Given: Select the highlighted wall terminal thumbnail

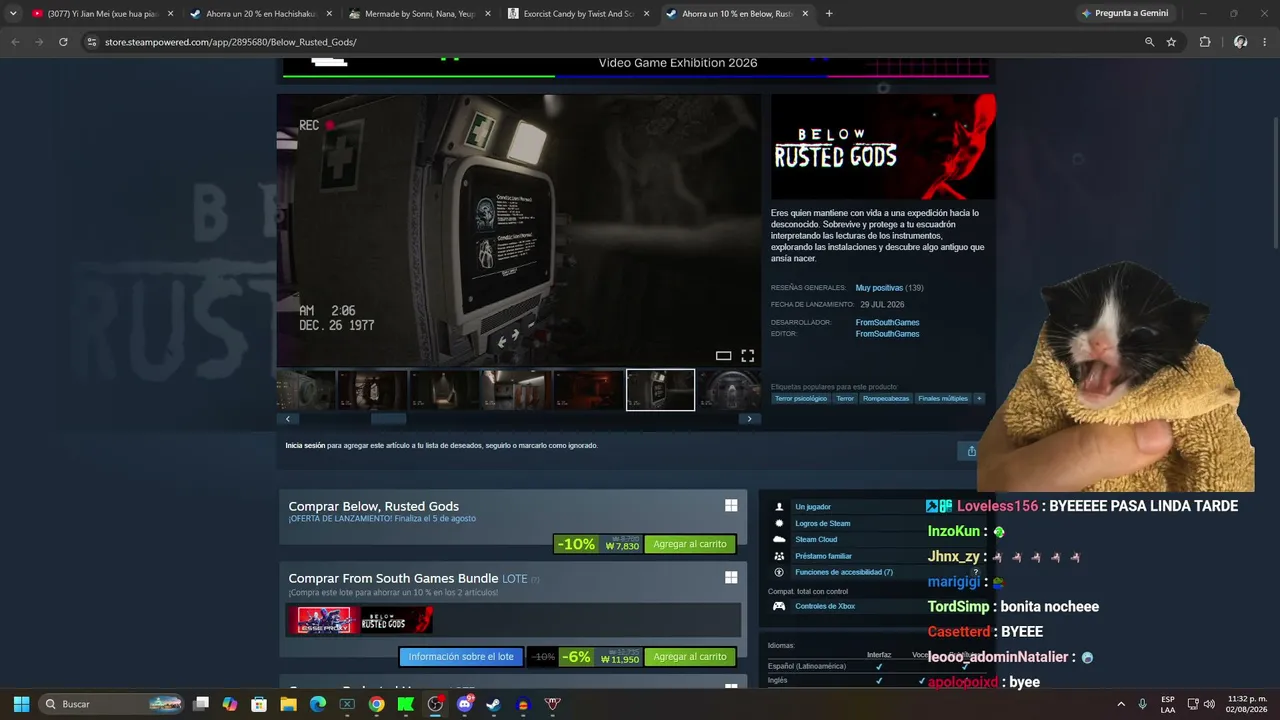Looking at the screenshot, I should pos(660,390).
